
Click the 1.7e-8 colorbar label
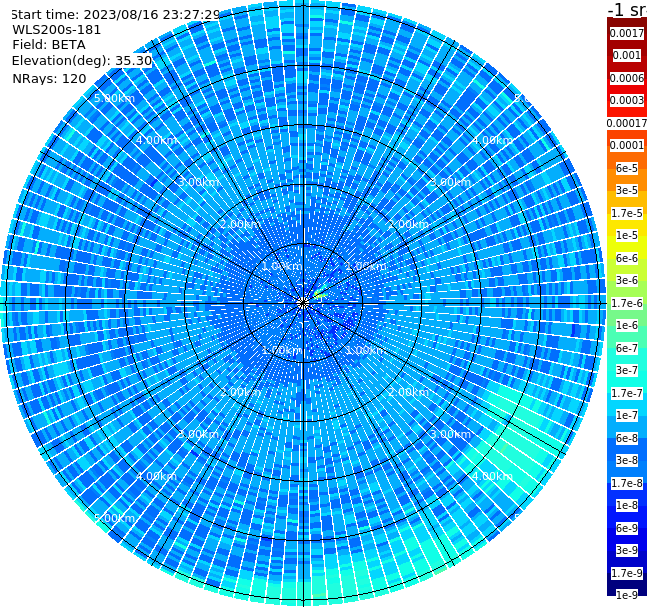(627, 483)
